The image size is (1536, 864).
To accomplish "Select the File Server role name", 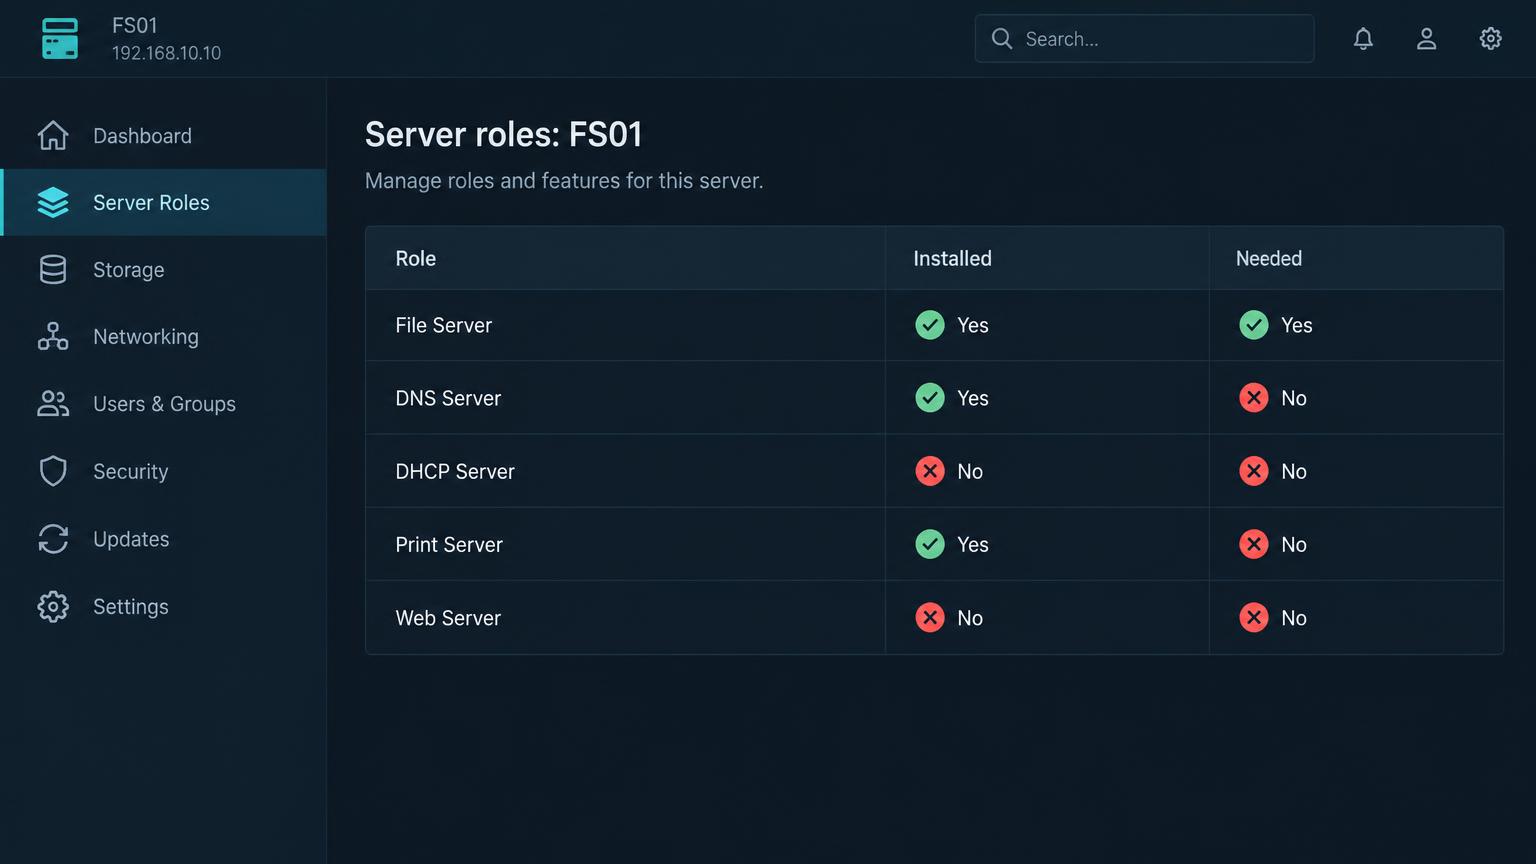I will click(444, 325).
